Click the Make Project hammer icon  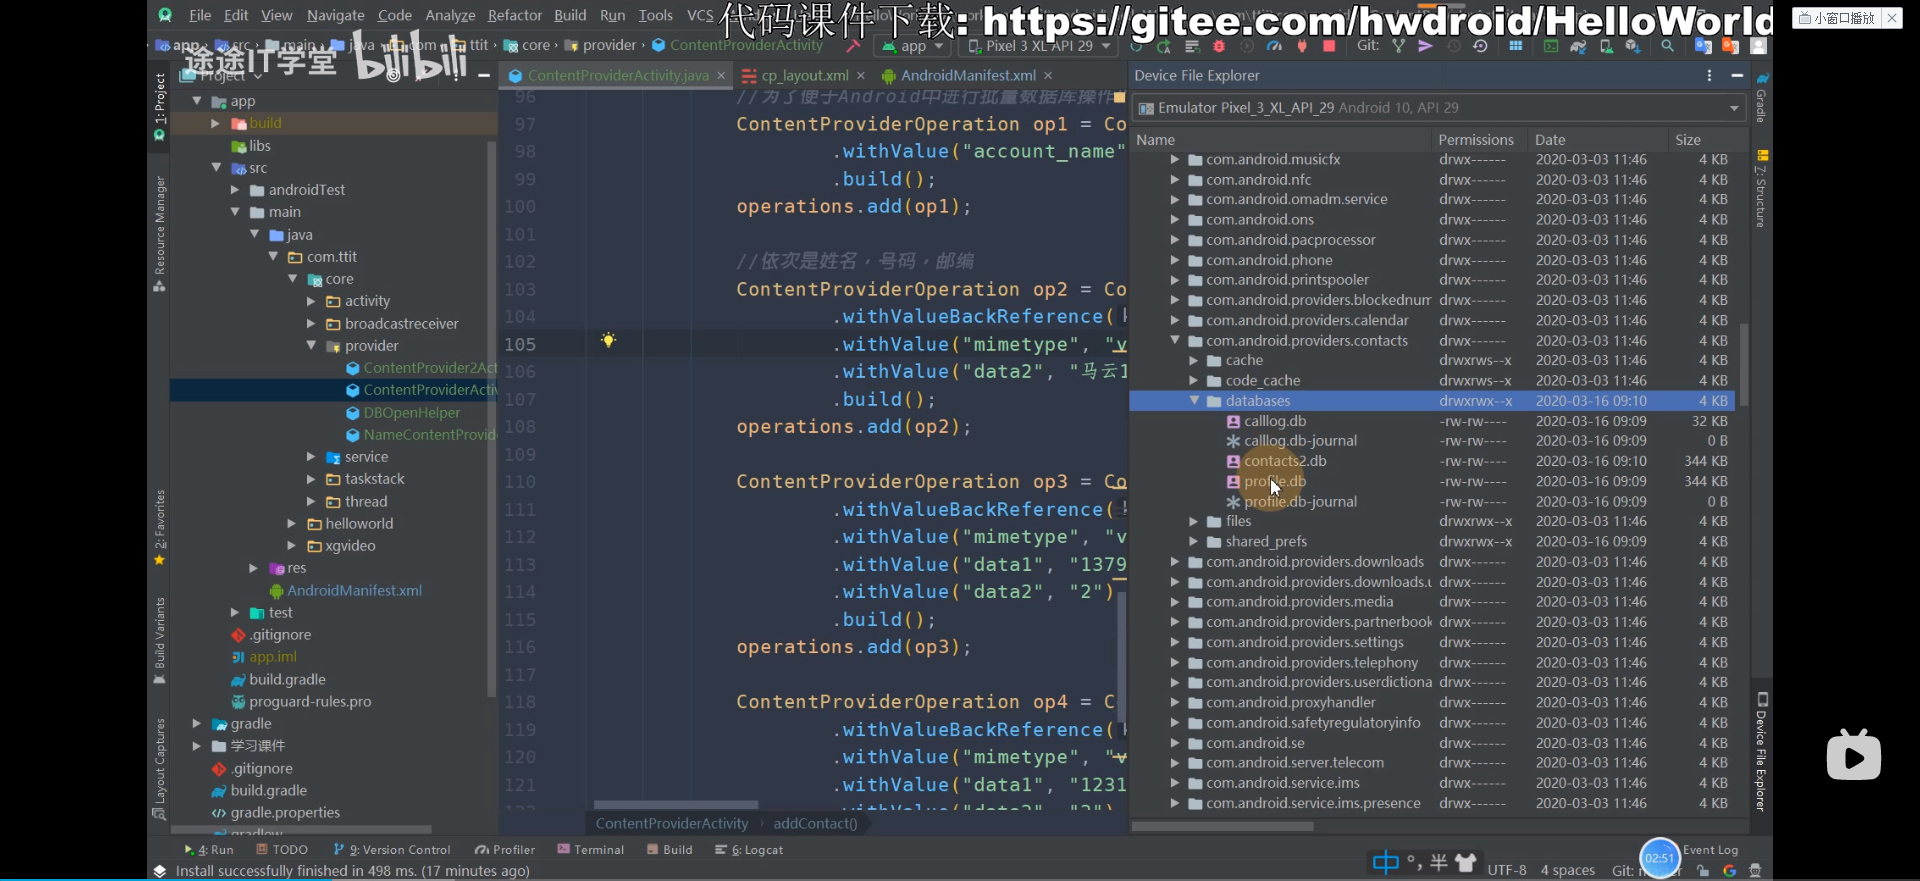point(853,46)
